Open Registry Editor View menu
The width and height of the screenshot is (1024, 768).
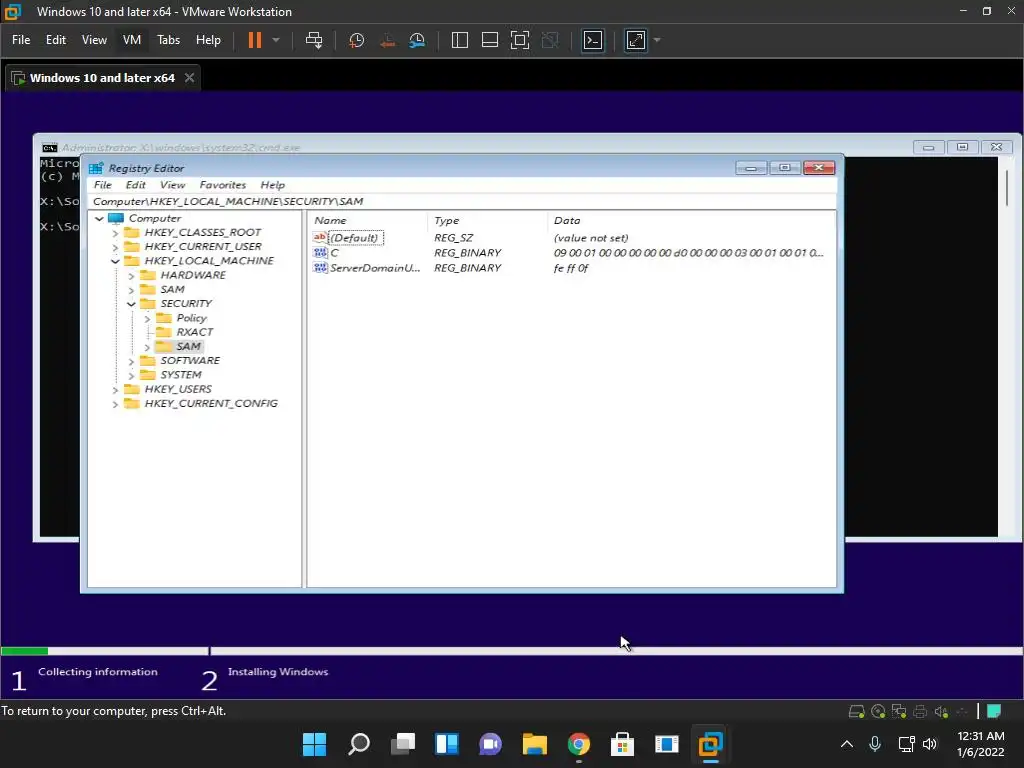172,185
